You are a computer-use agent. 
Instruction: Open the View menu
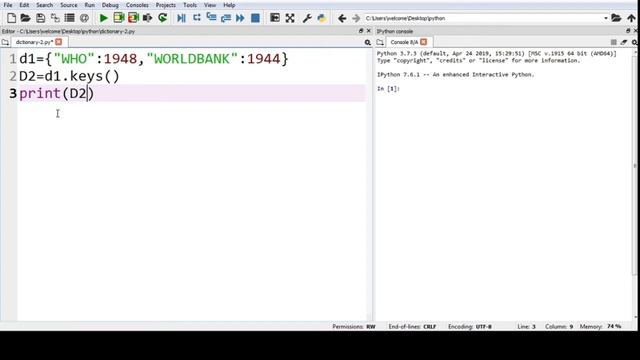click(210, 5)
